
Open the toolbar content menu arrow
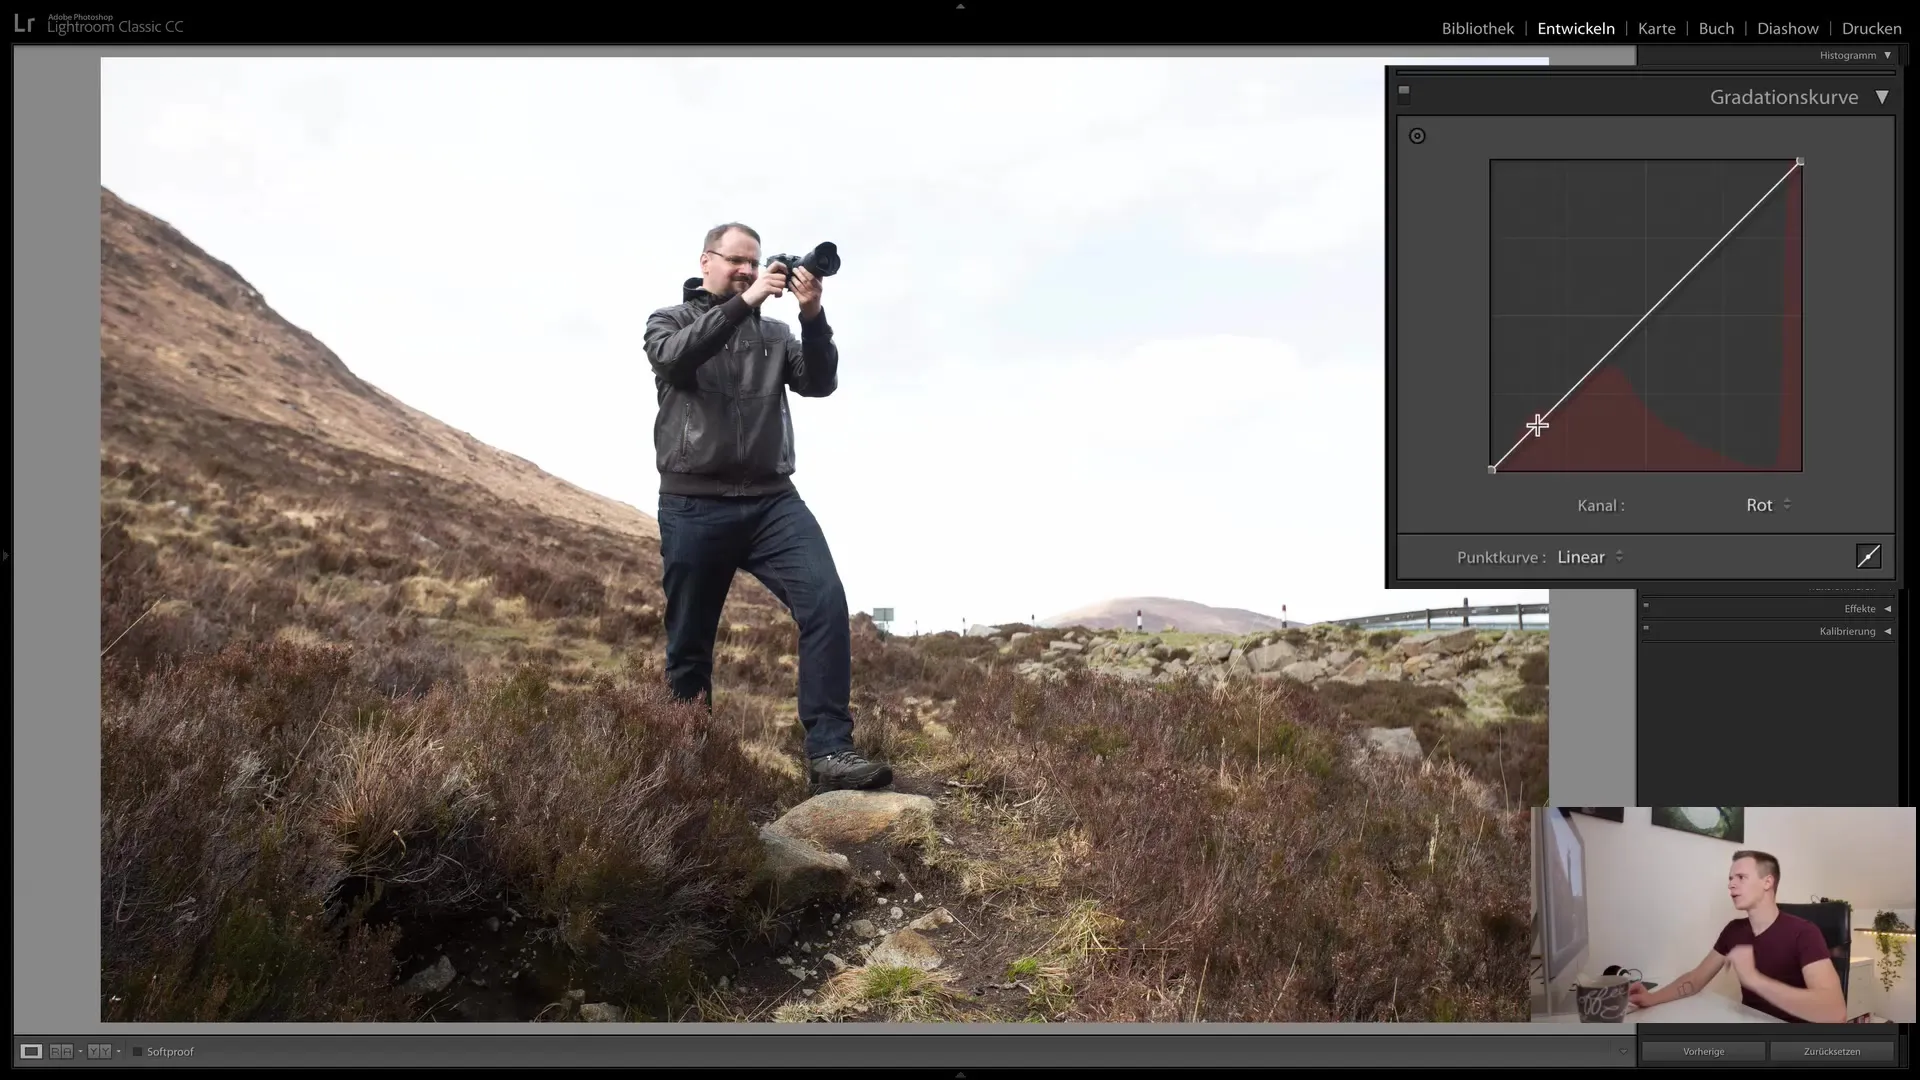point(1623,1051)
